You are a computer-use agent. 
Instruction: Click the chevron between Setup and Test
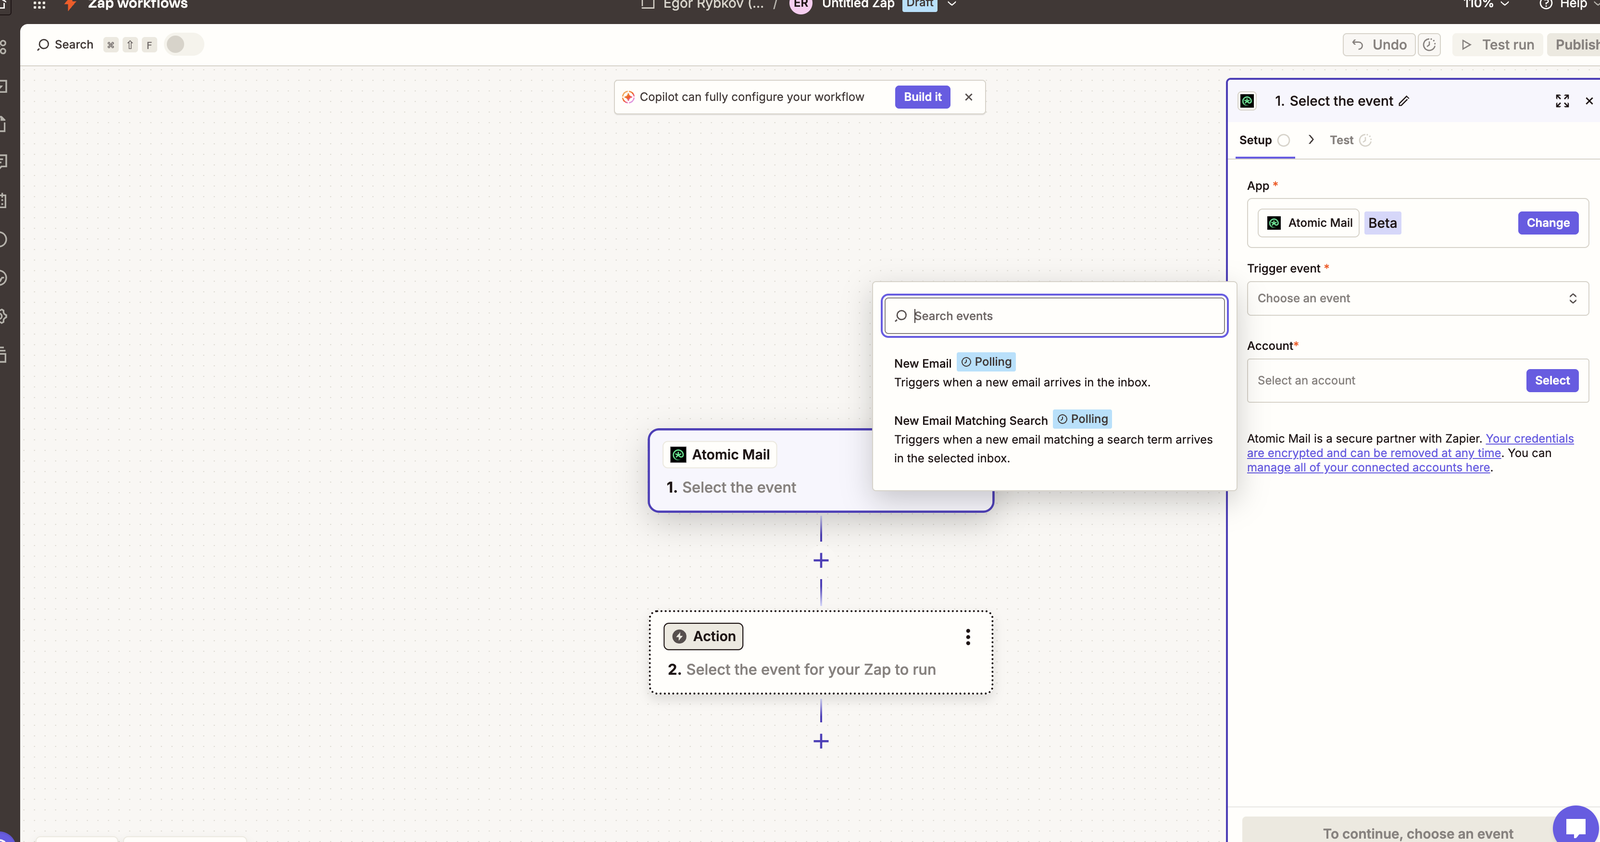click(x=1311, y=140)
